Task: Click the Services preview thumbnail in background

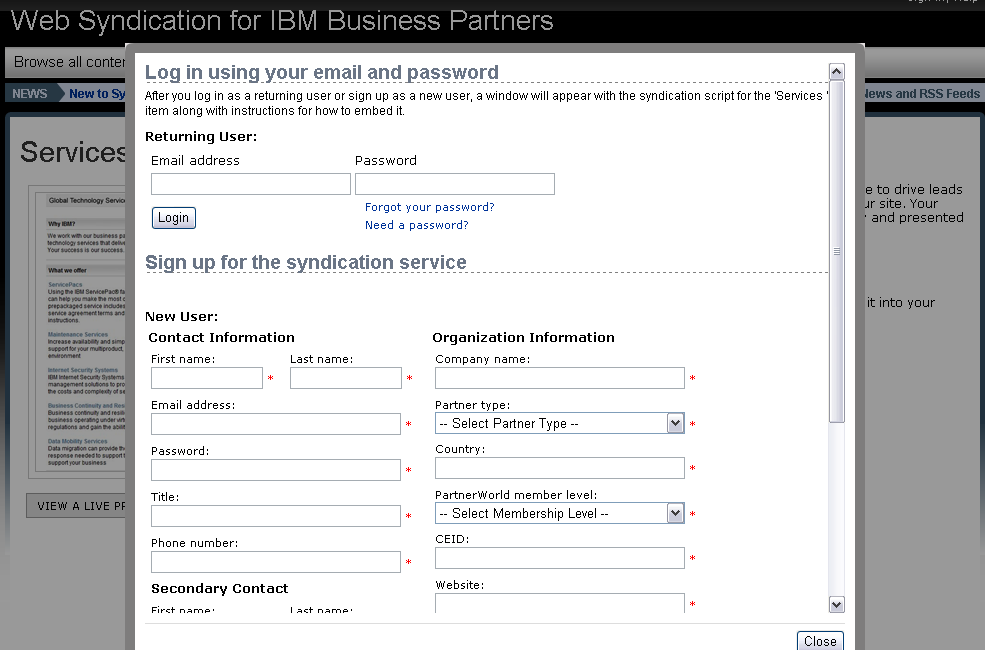Action: (x=77, y=332)
